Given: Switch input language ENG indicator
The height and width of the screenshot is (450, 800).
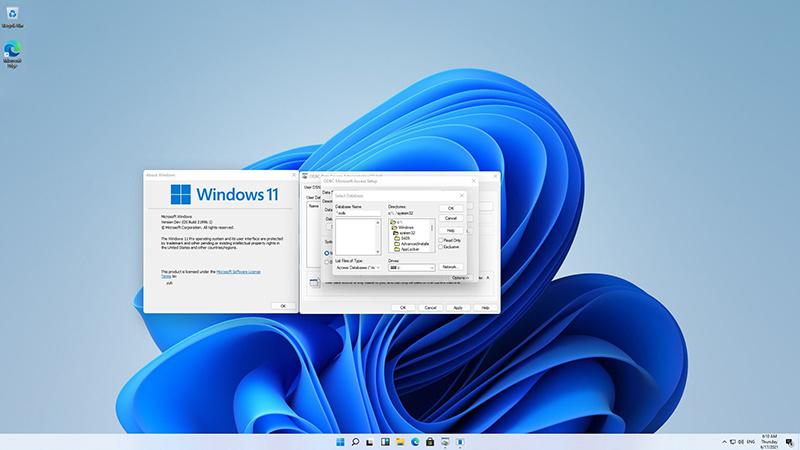Looking at the screenshot, I should (x=751, y=442).
